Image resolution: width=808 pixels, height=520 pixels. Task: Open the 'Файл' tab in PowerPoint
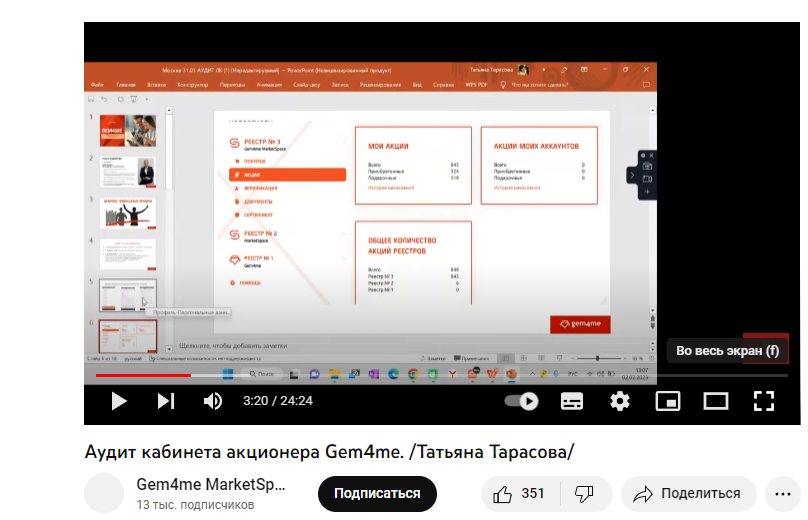[x=97, y=85]
